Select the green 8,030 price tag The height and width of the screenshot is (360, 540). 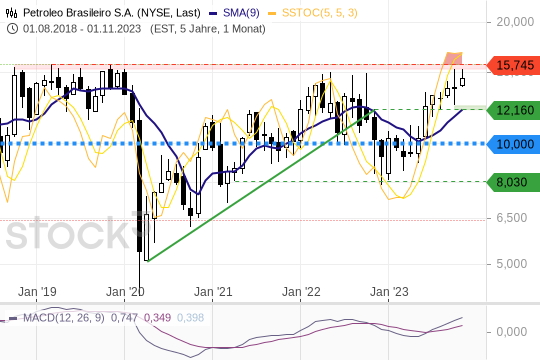pos(513,182)
